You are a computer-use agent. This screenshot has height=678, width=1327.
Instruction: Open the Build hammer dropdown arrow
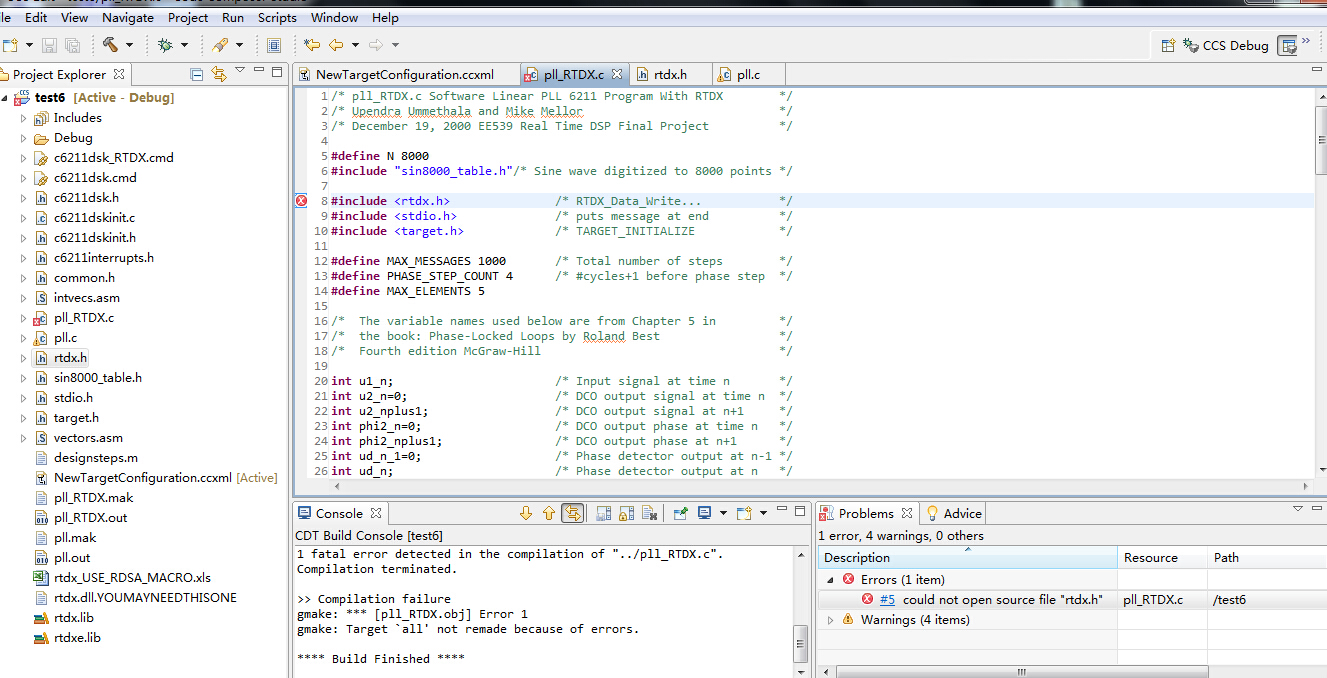[130, 45]
